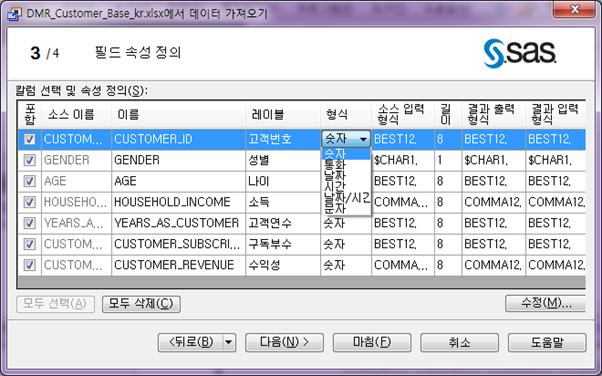Click the CUSTOMER_SUBSCRI... name cell
Screen dimensions: 602x376
[x=179, y=244]
